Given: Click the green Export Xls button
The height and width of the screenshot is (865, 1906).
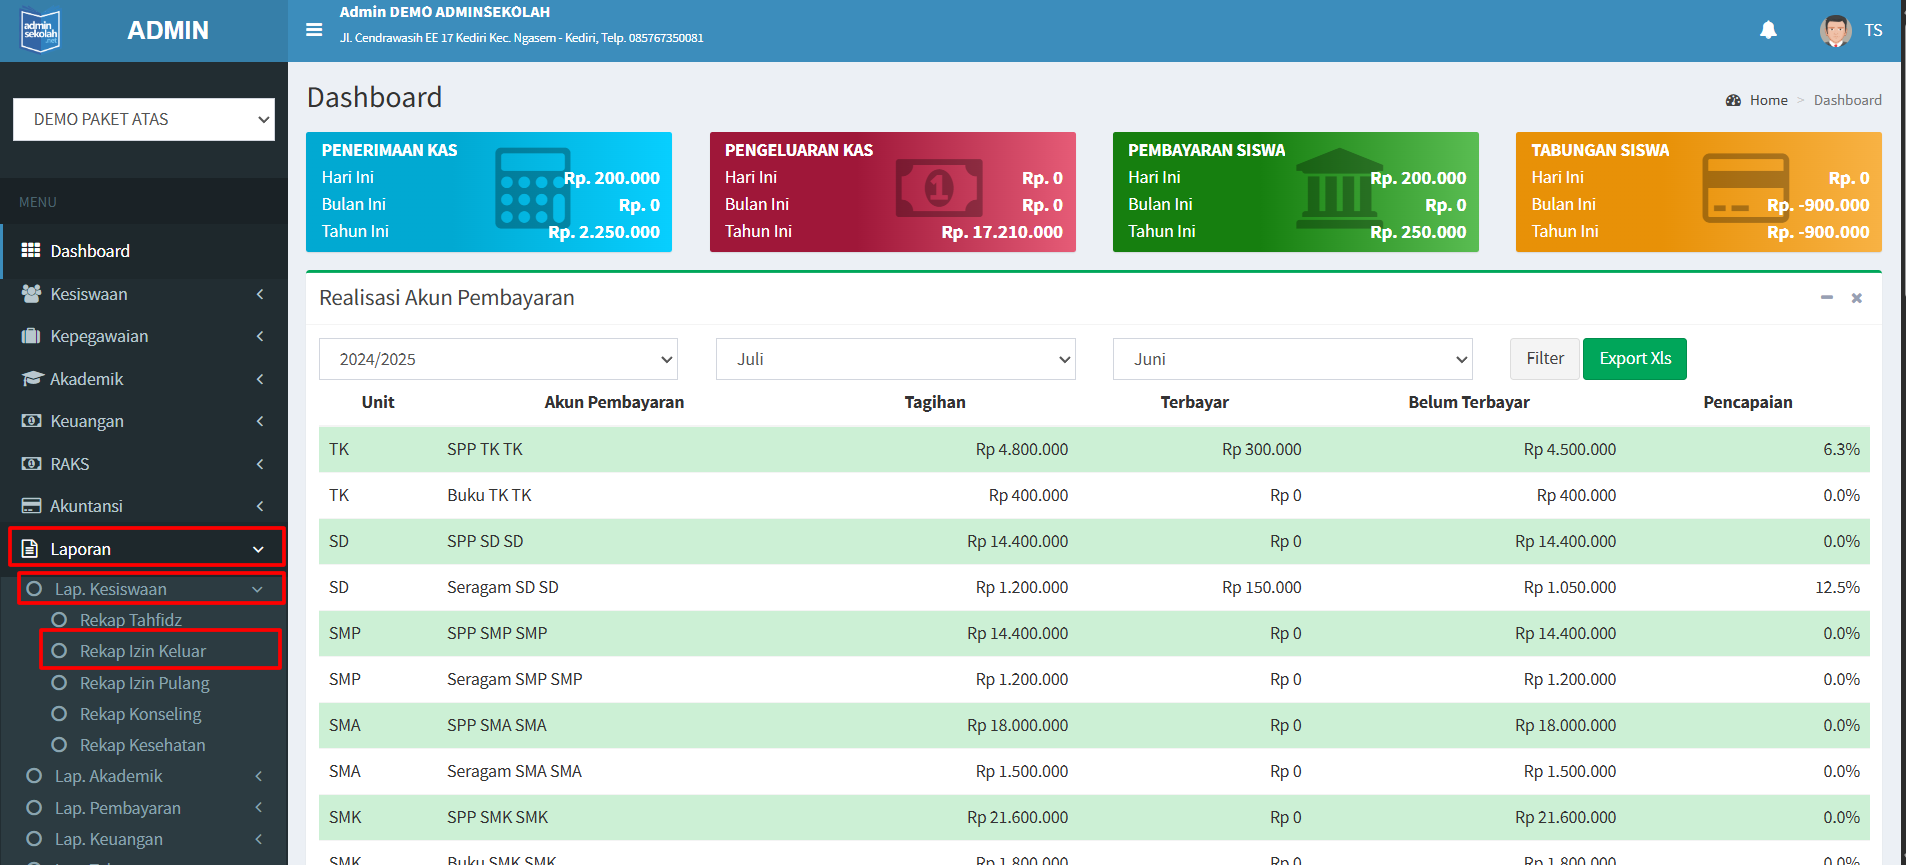Looking at the screenshot, I should coord(1634,359).
